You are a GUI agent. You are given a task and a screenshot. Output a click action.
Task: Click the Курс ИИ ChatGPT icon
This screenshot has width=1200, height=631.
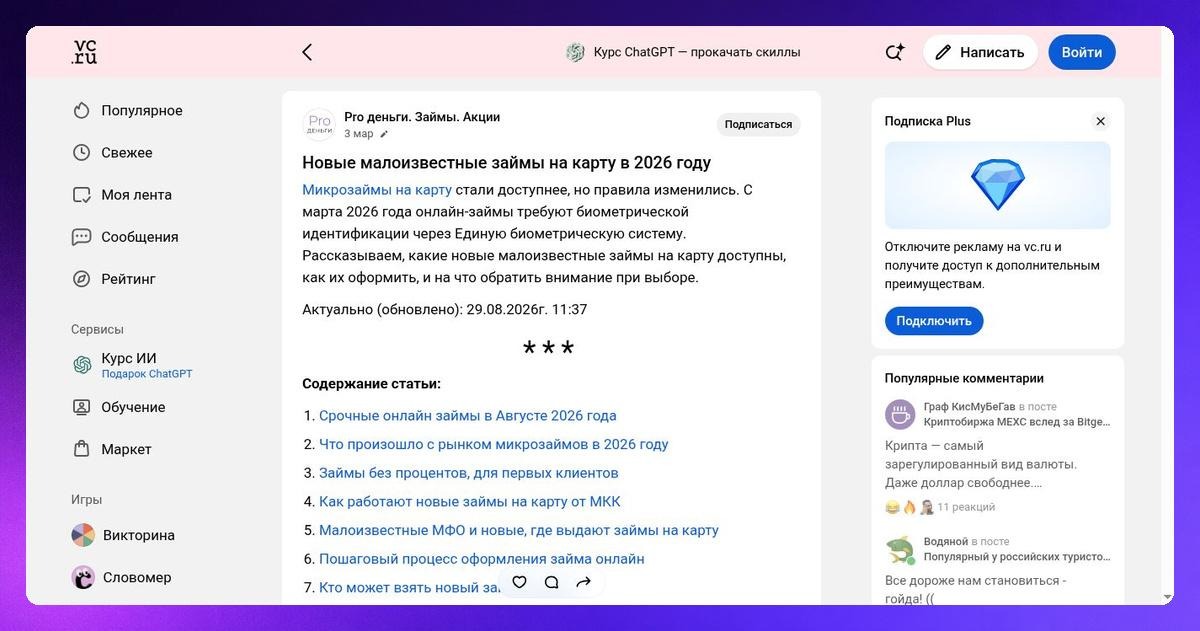pos(82,365)
